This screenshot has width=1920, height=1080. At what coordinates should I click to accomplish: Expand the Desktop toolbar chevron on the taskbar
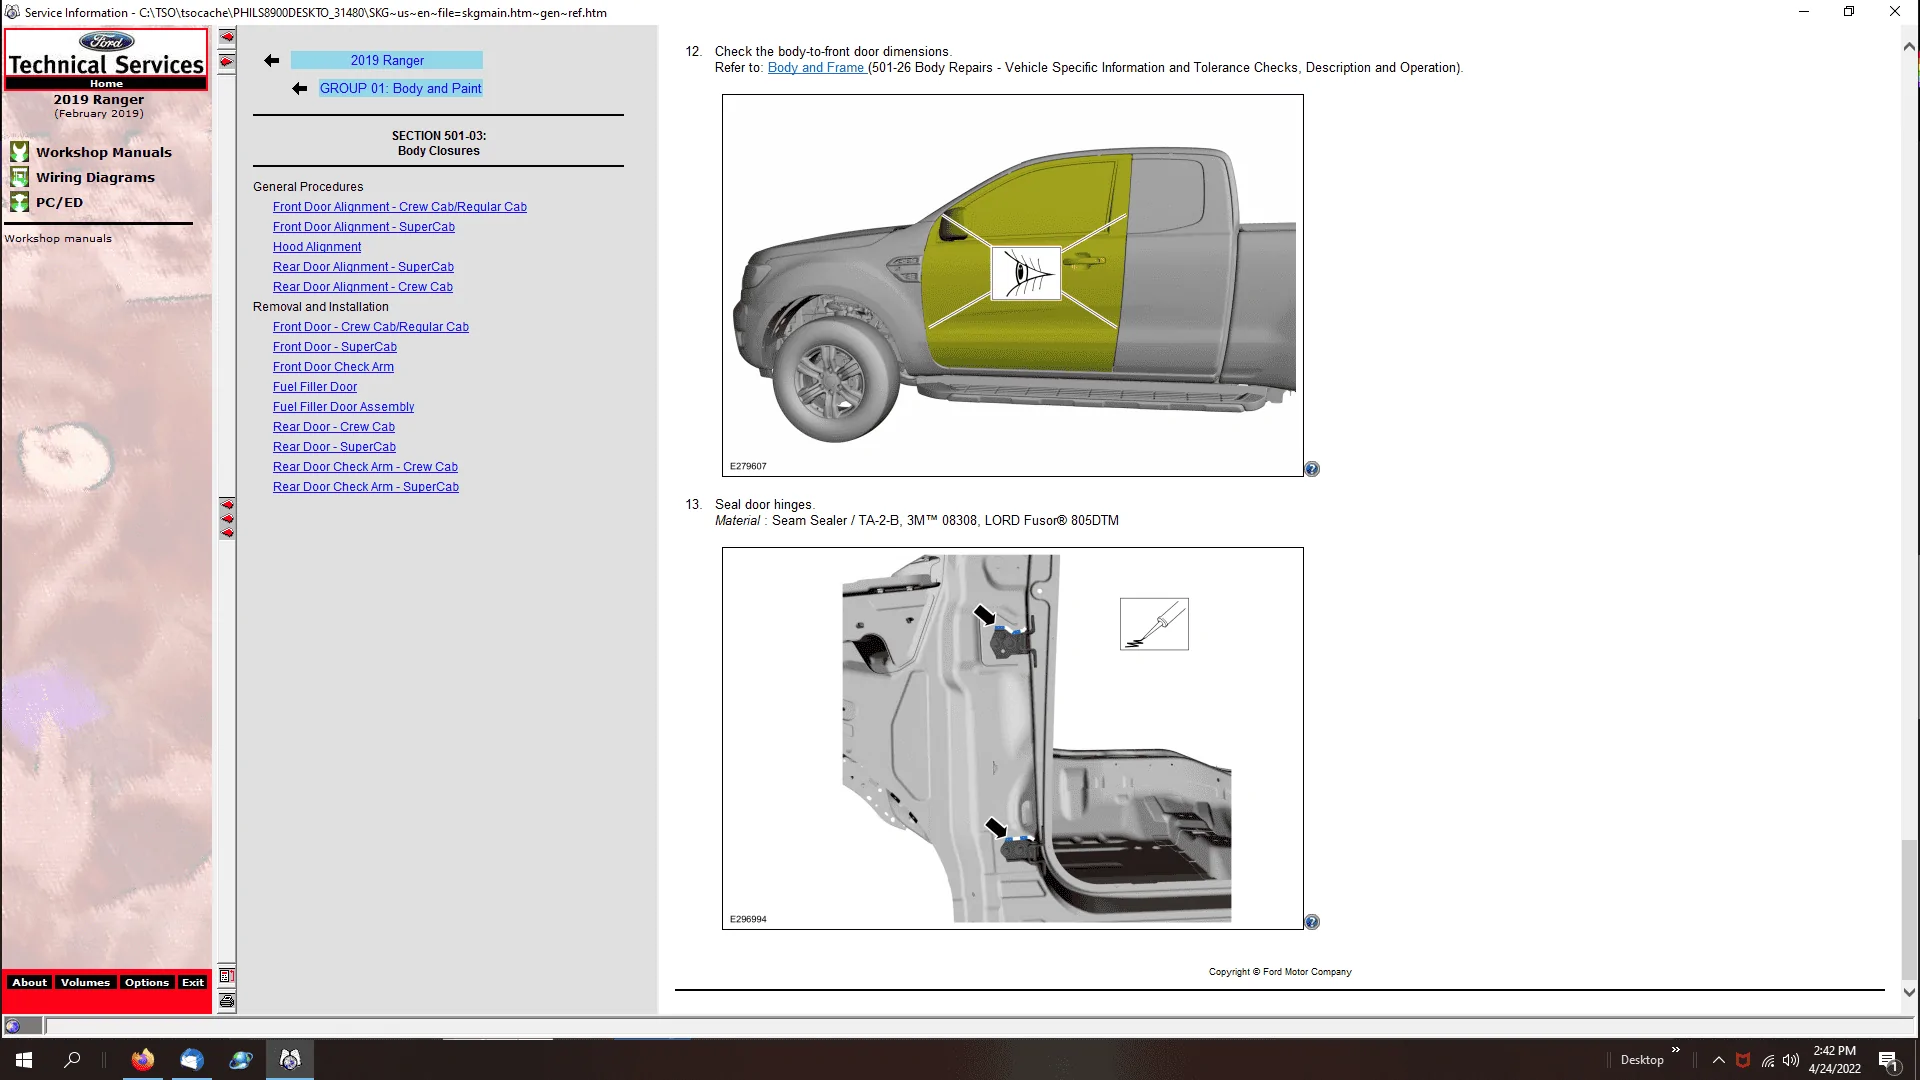pyautogui.click(x=1676, y=1050)
